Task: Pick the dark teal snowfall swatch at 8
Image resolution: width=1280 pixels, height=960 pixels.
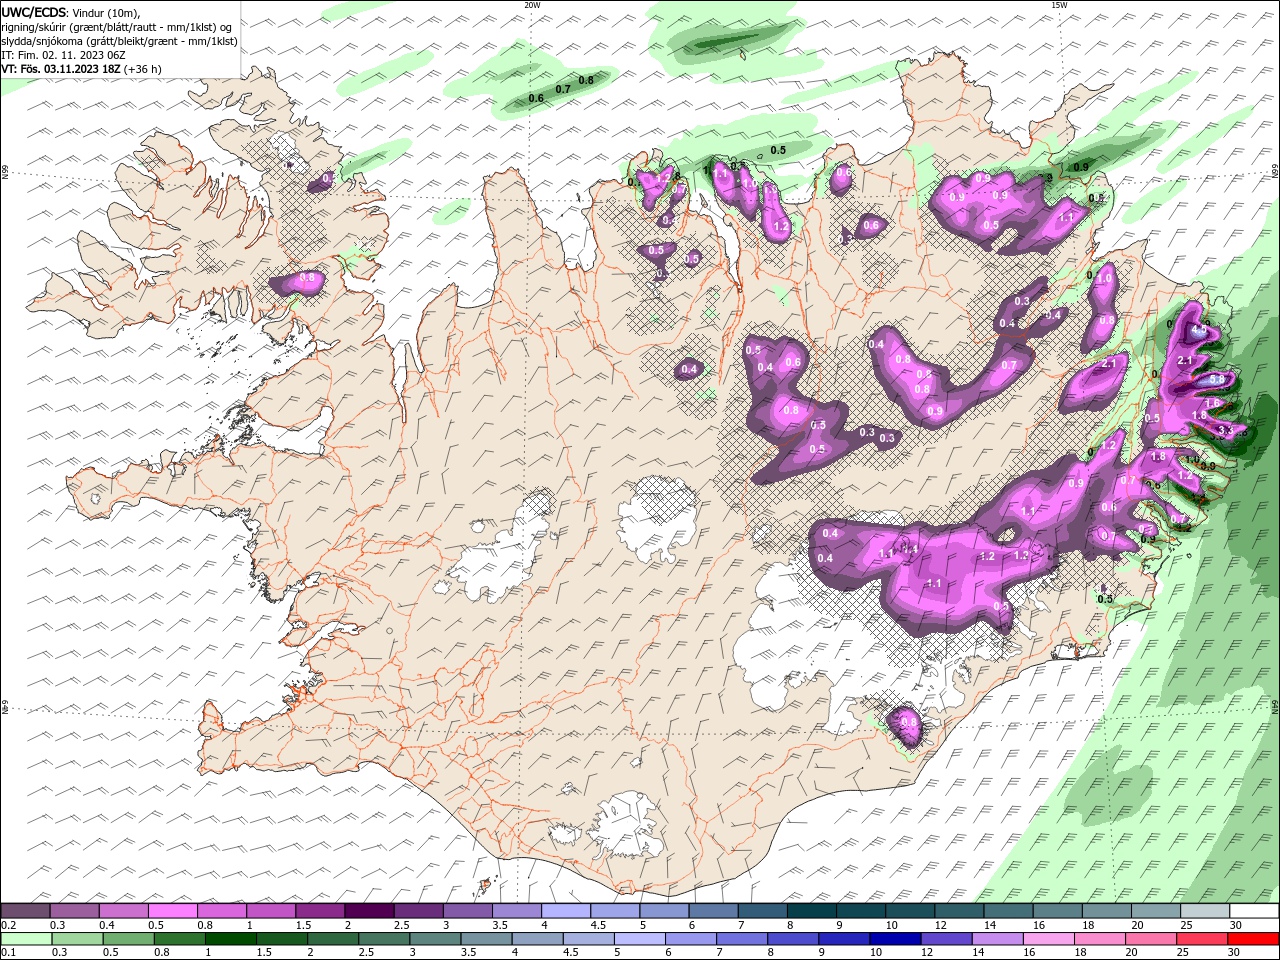Action: 811,911
